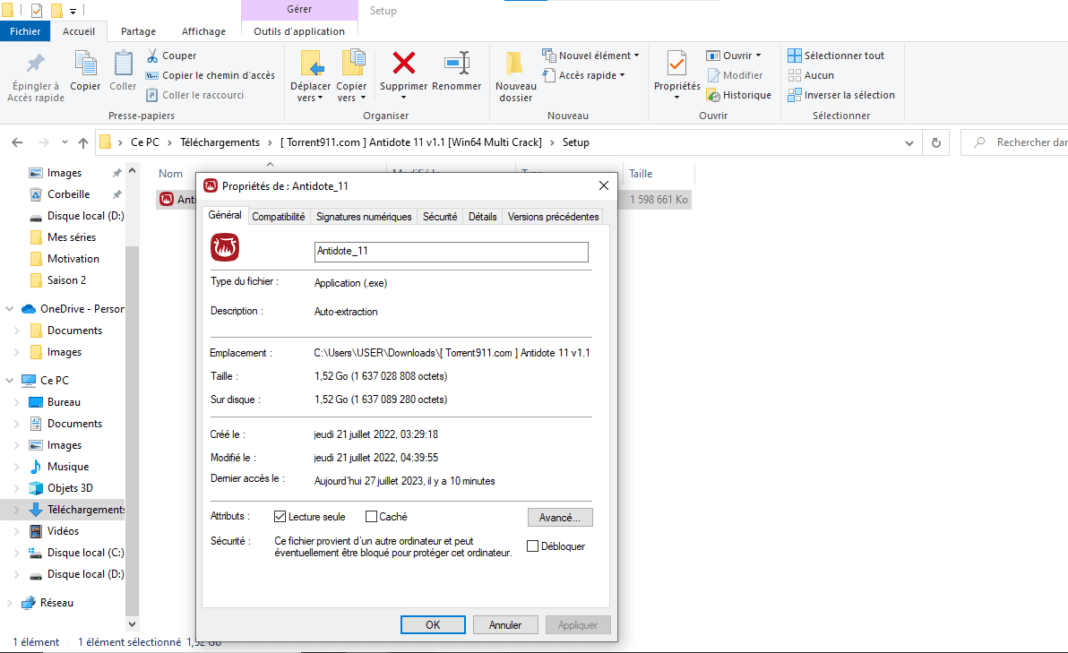The height and width of the screenshot is (653, 1068).
Task: Click the Nouveau dossier folder icon
Action: (515, 64)
